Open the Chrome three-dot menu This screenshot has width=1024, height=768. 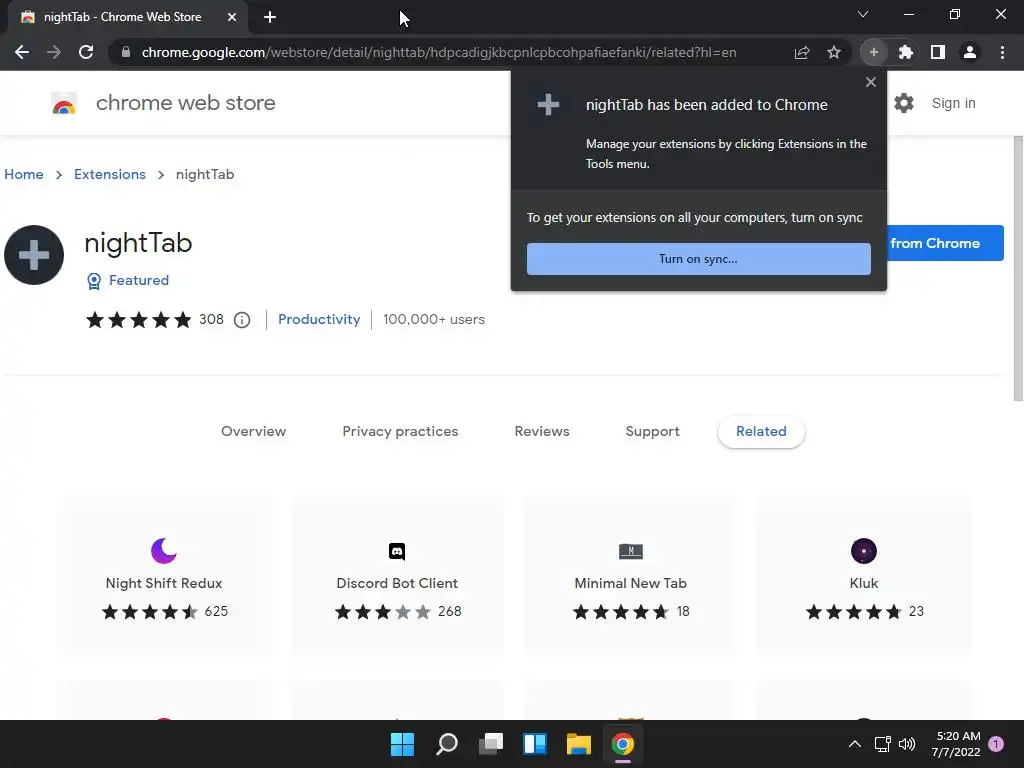click(x=1002, y=52)
